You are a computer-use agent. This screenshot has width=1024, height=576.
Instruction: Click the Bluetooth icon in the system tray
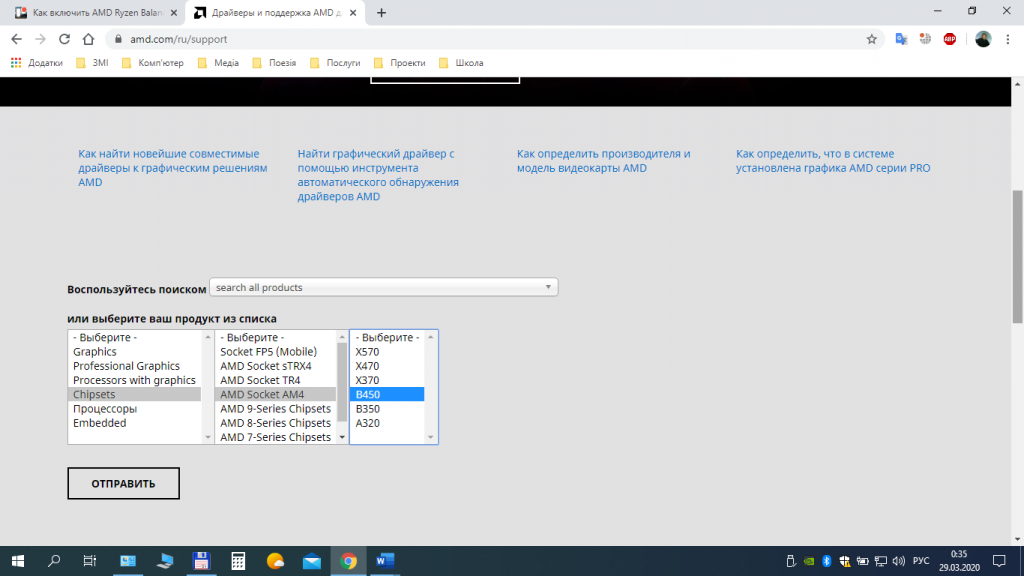pos(824,562)
